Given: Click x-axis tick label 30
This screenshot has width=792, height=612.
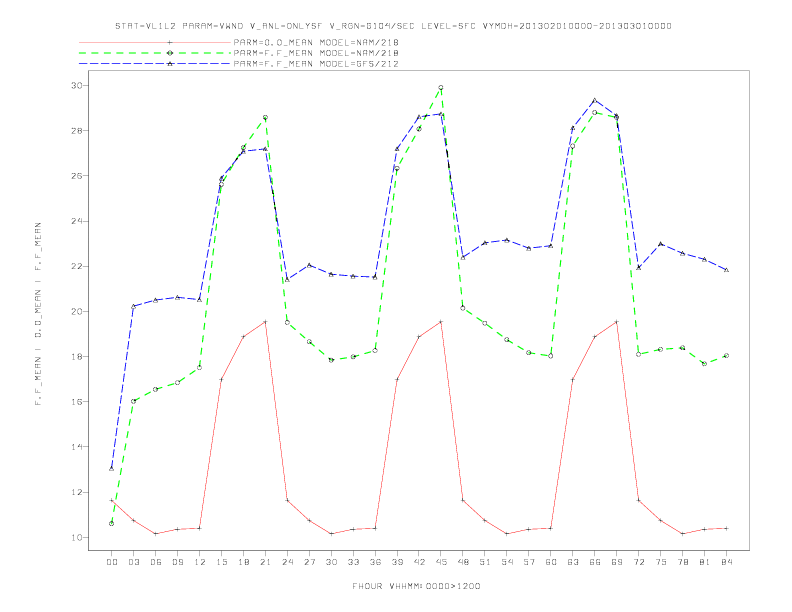Looking at the screenshot, I should point(331,562).
